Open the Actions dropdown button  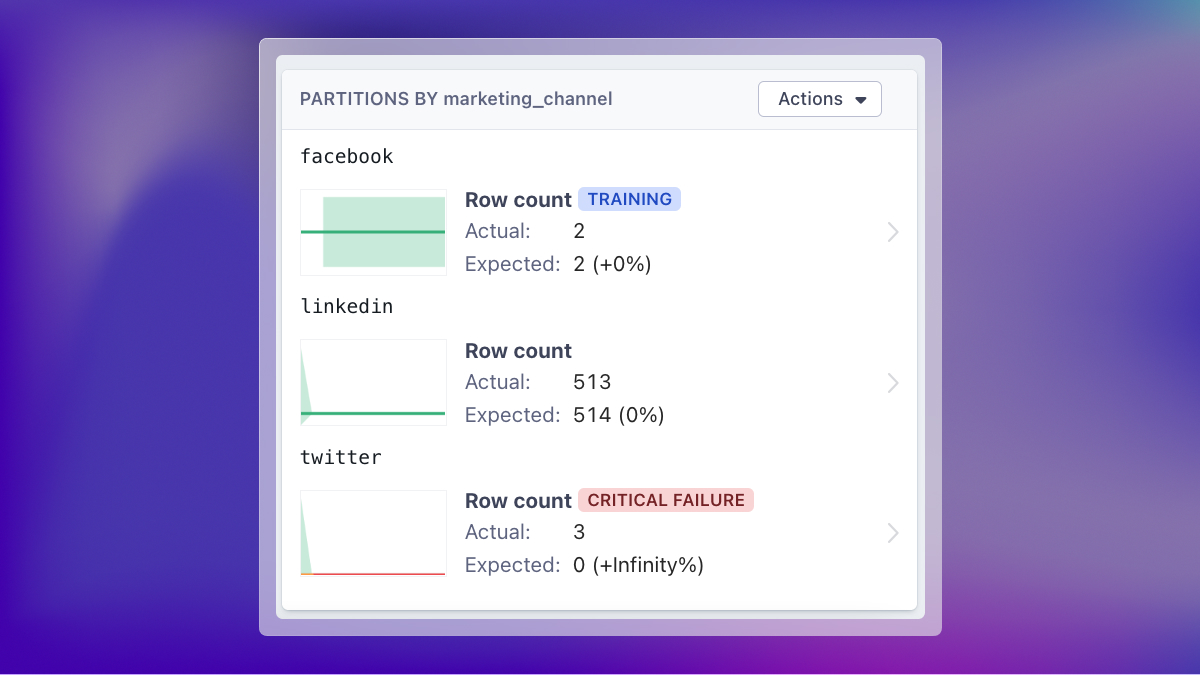click(819, 99)
